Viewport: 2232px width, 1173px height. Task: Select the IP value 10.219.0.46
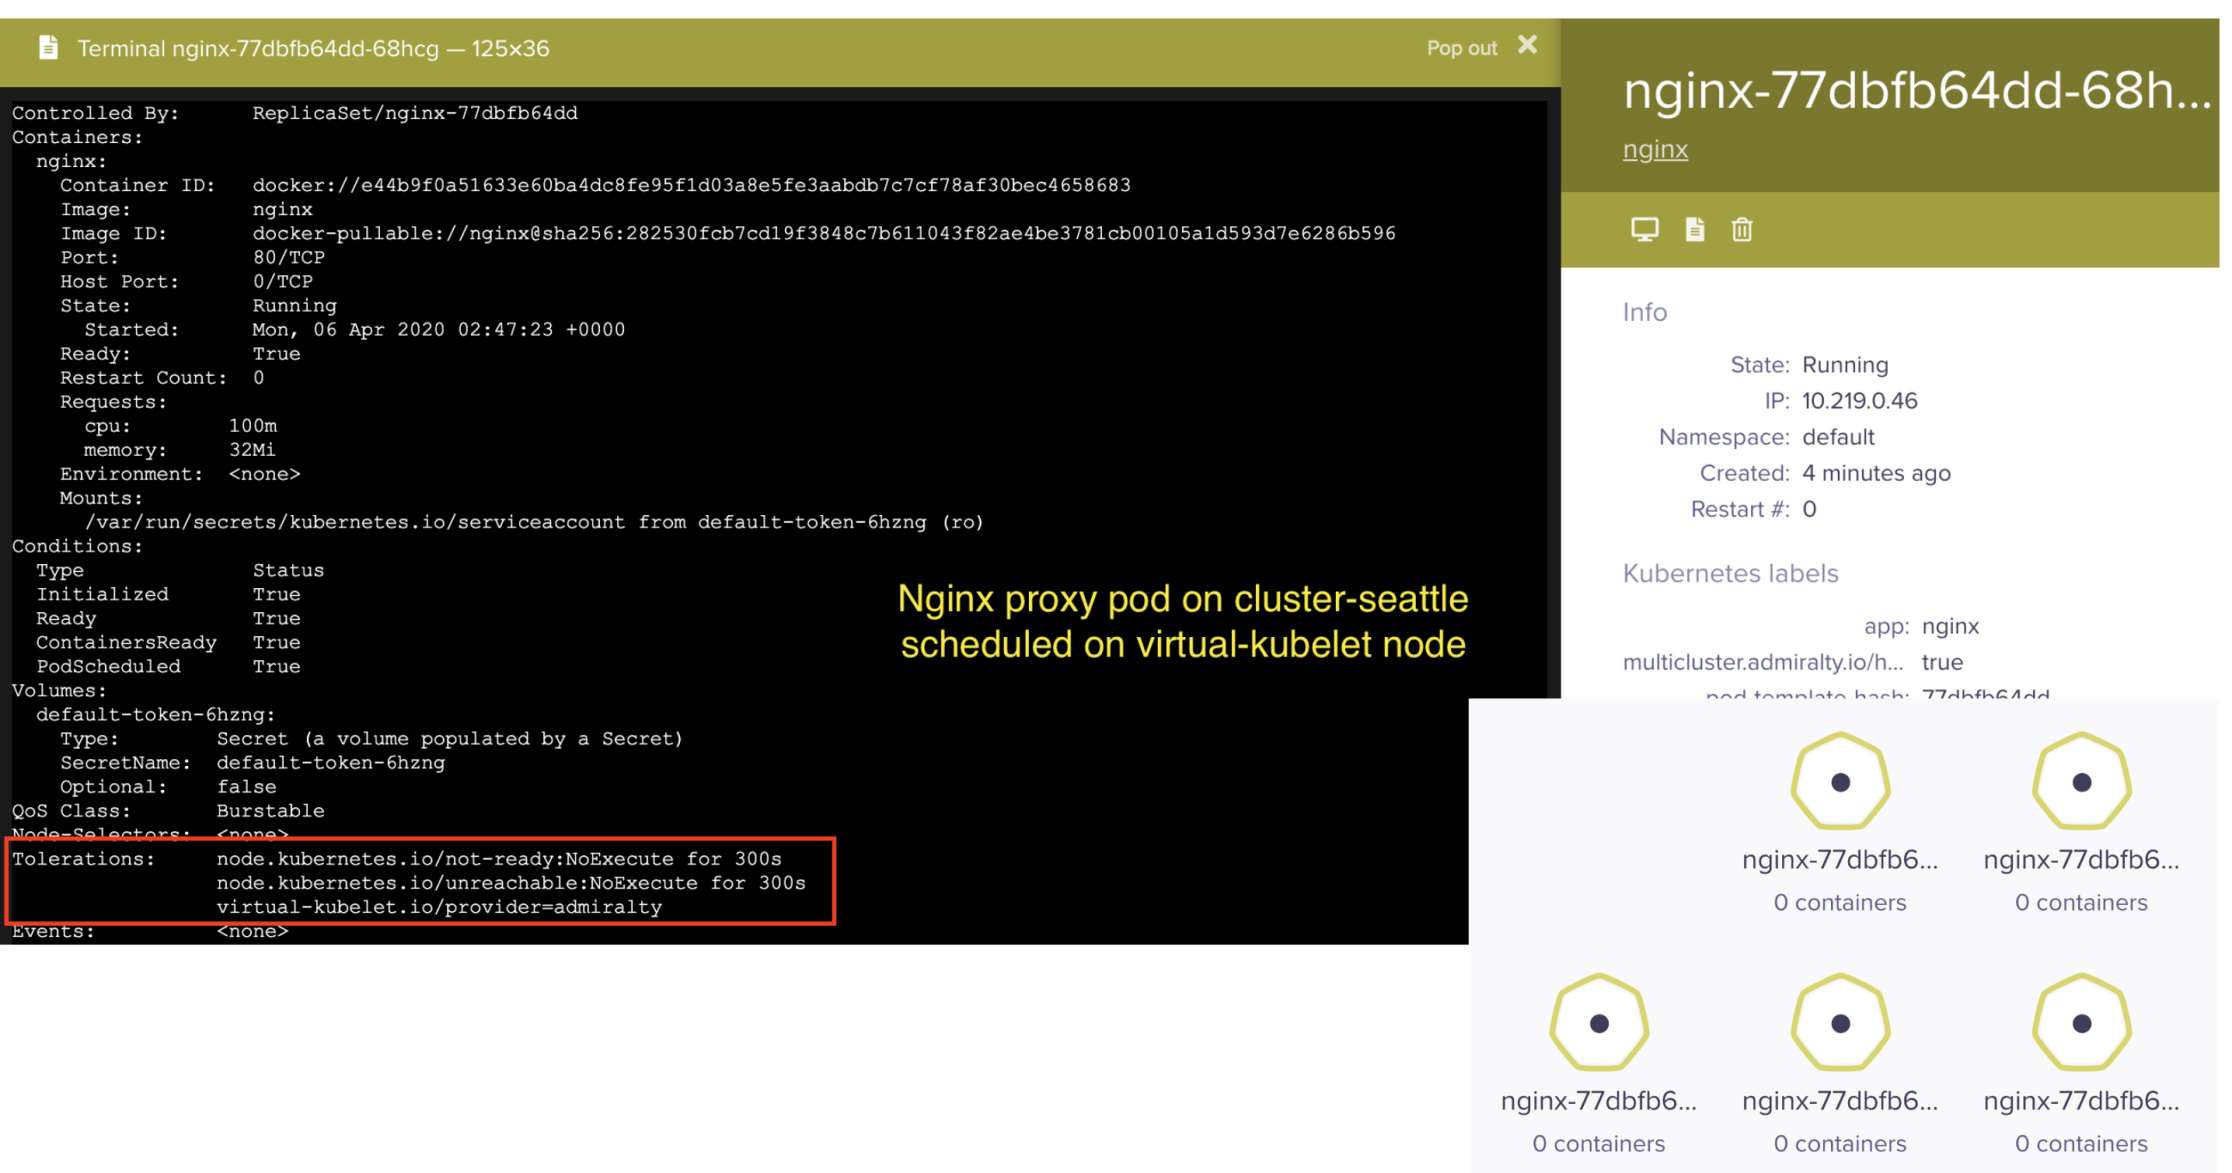(1859, 401)
